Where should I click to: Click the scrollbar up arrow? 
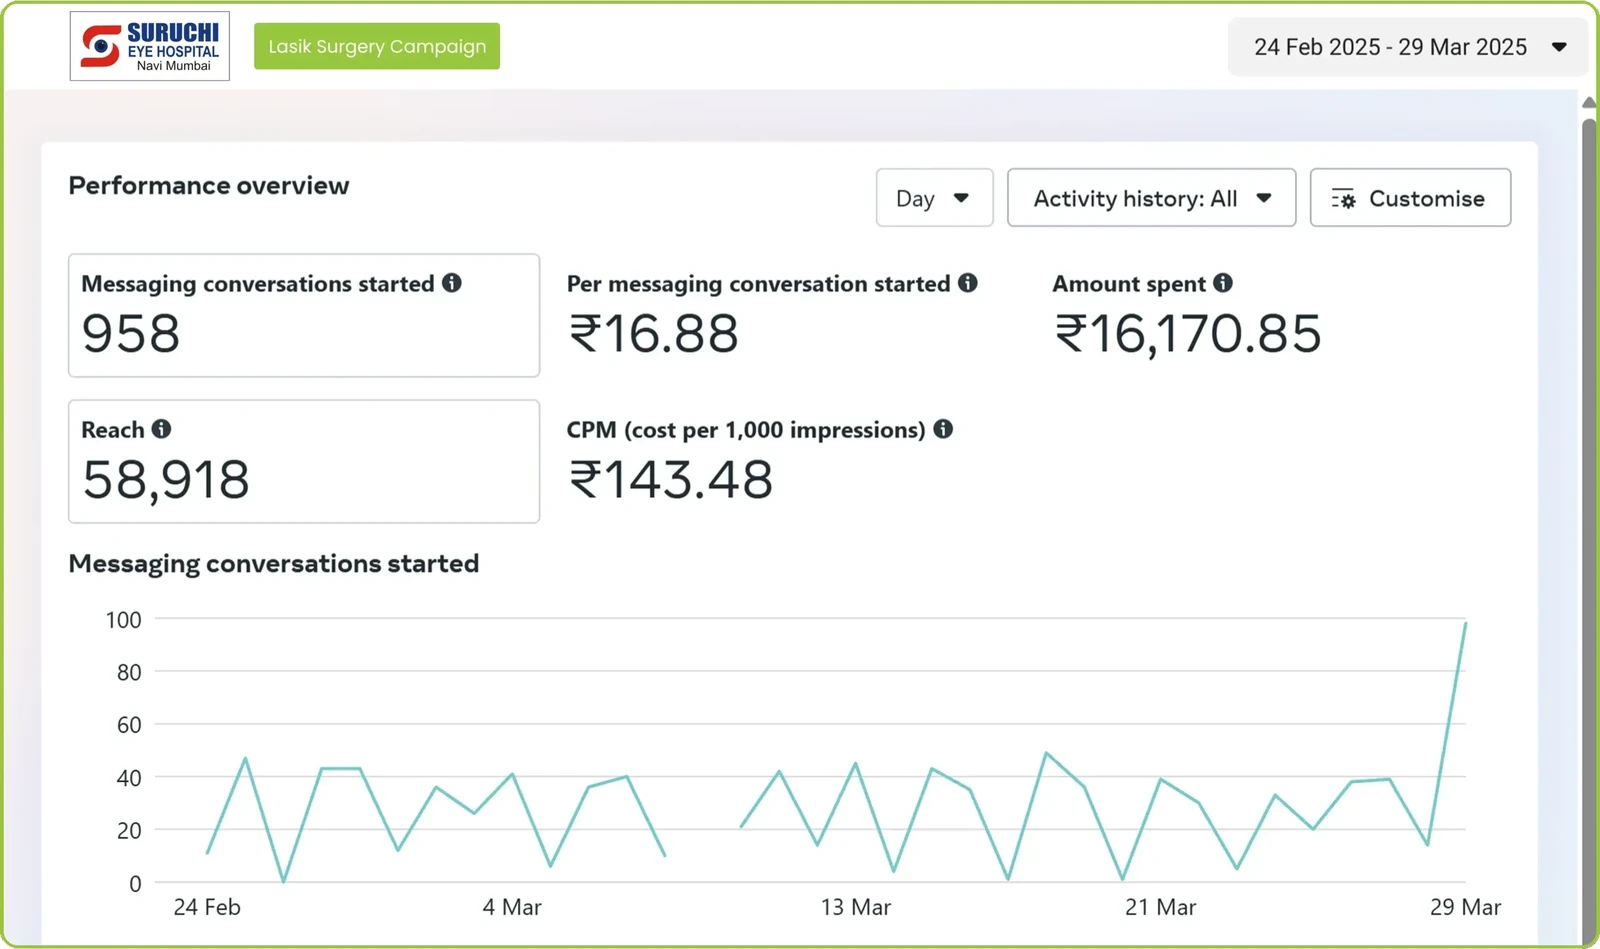coord(1589,102)
